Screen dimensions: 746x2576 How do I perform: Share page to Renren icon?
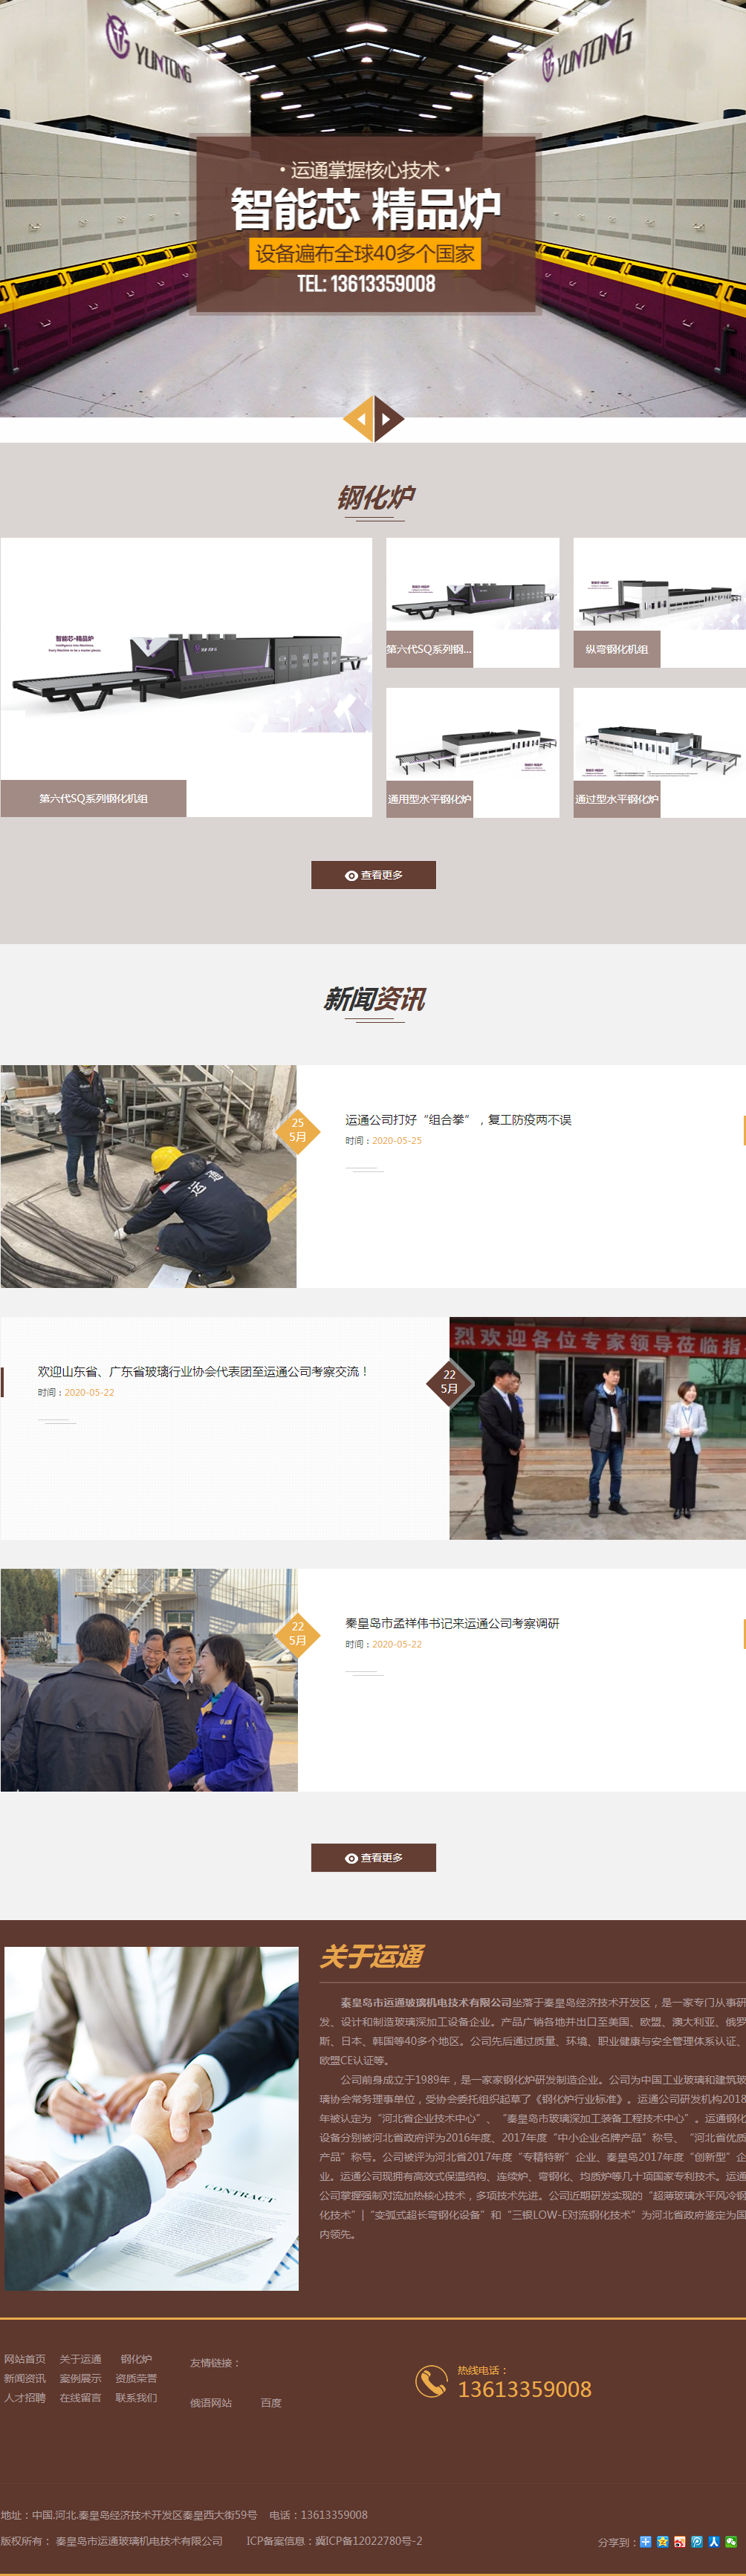coord(714,2541)
